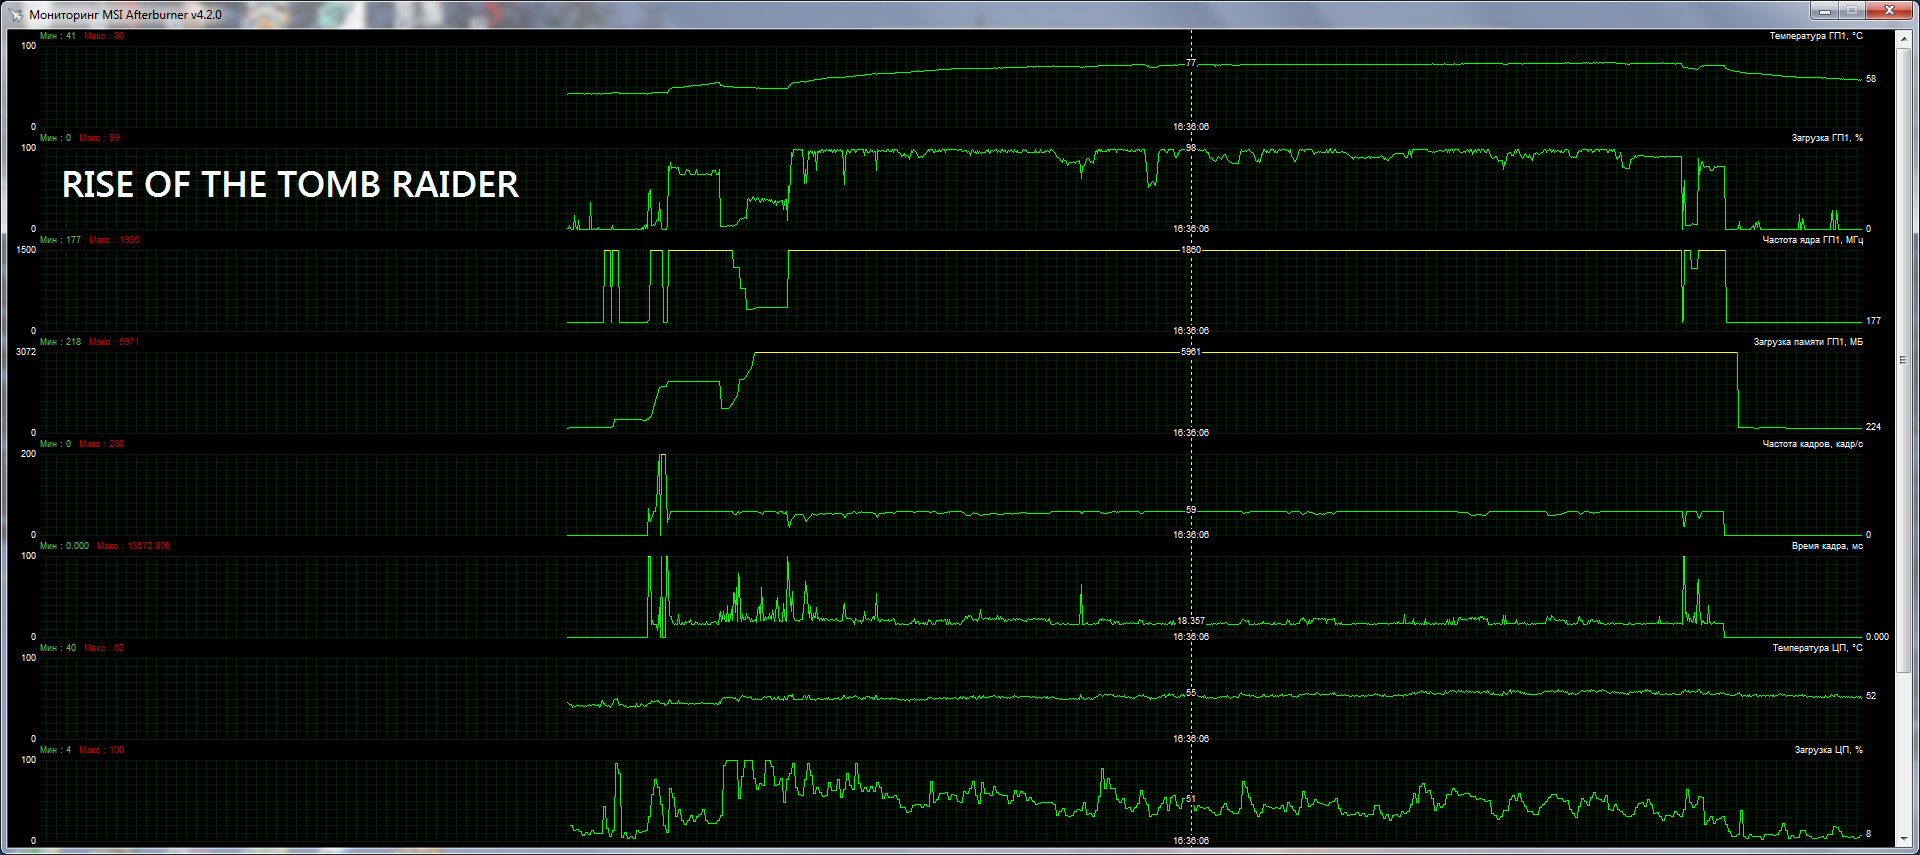
Task: Click the 'Мониторинг MSI Afterburner v4.2.0' title
Action: pos(125,15)
